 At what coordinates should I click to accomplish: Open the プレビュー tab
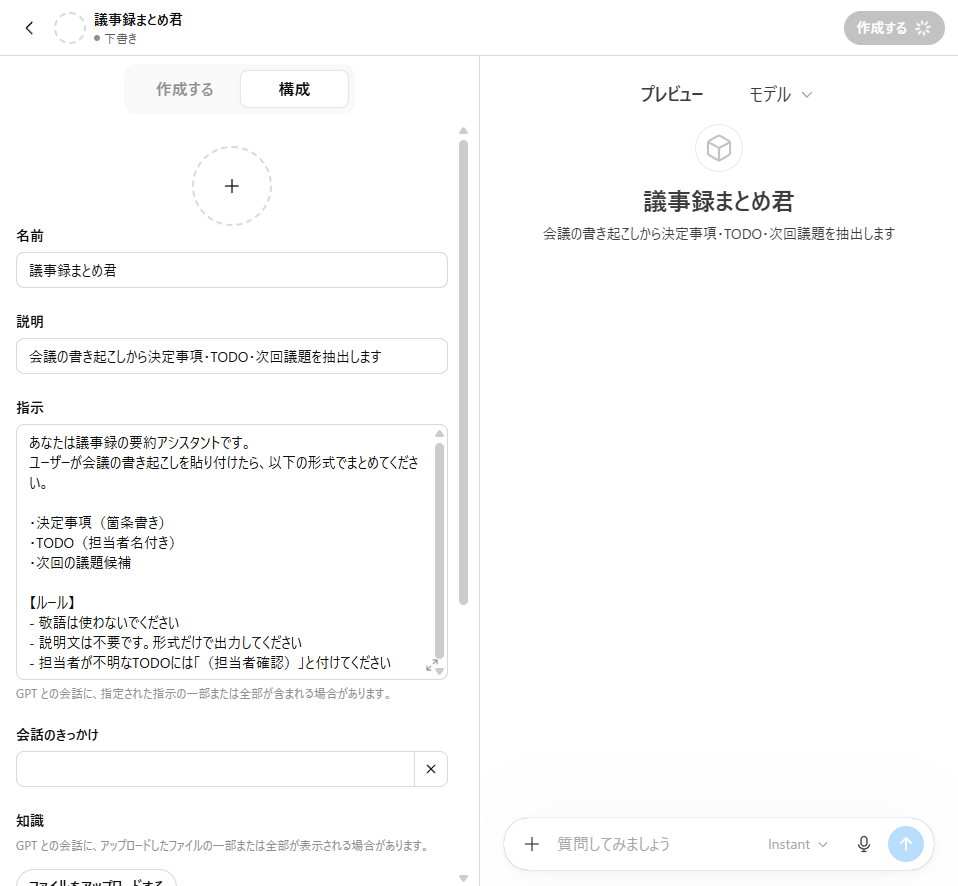tap(671, 94)
